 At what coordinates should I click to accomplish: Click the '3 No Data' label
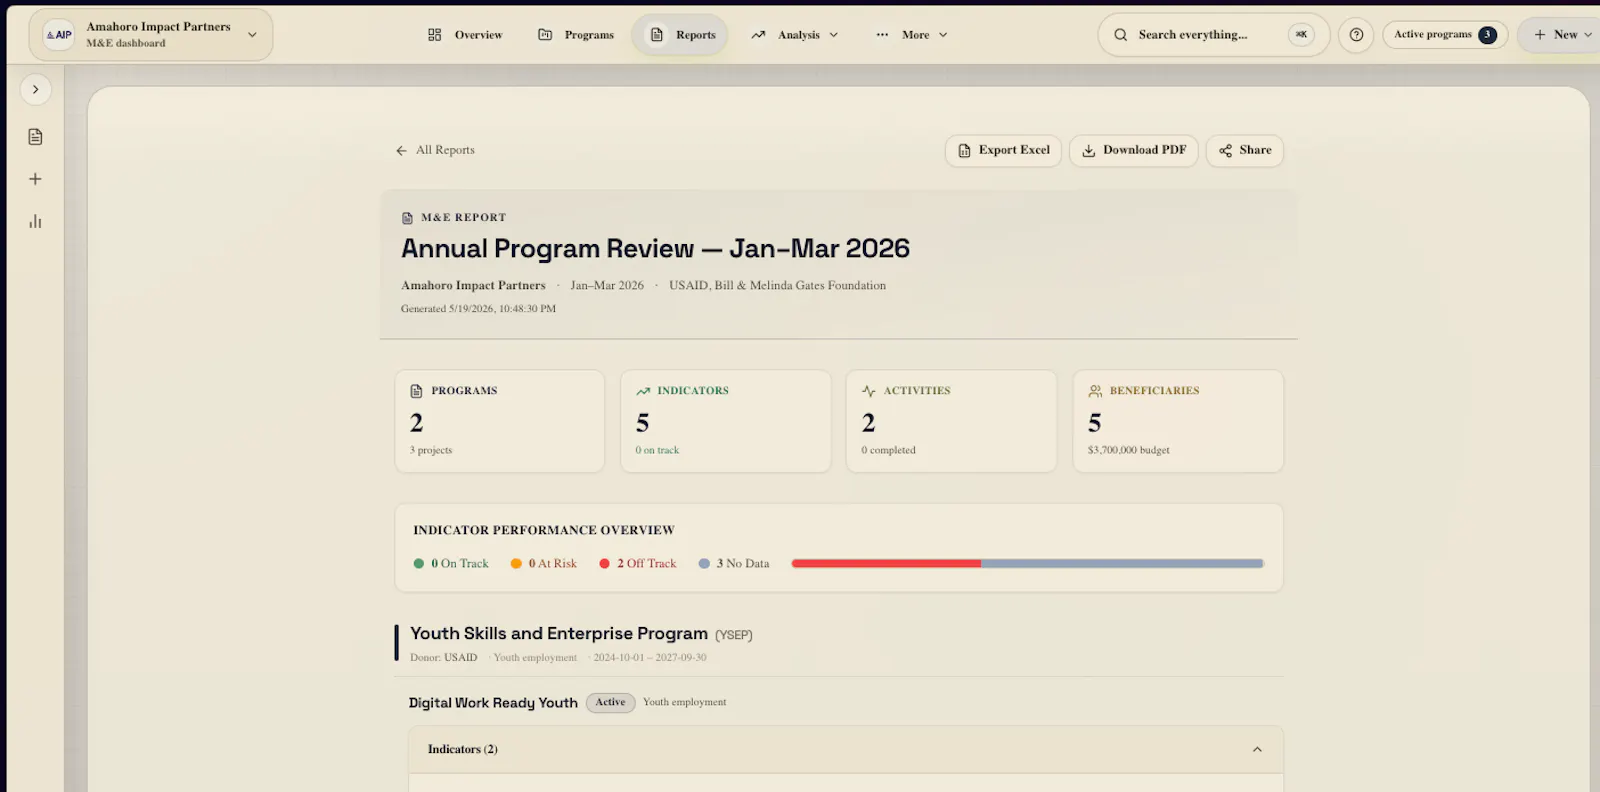pyautogui.click(x=743, y=564)
